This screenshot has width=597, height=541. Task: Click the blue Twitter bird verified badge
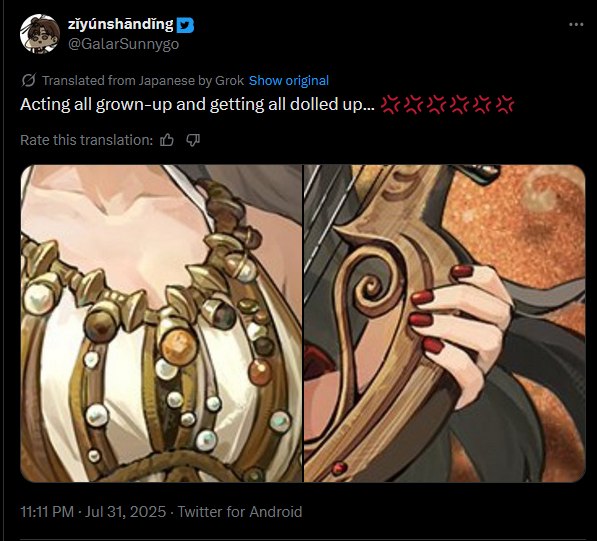185,25
